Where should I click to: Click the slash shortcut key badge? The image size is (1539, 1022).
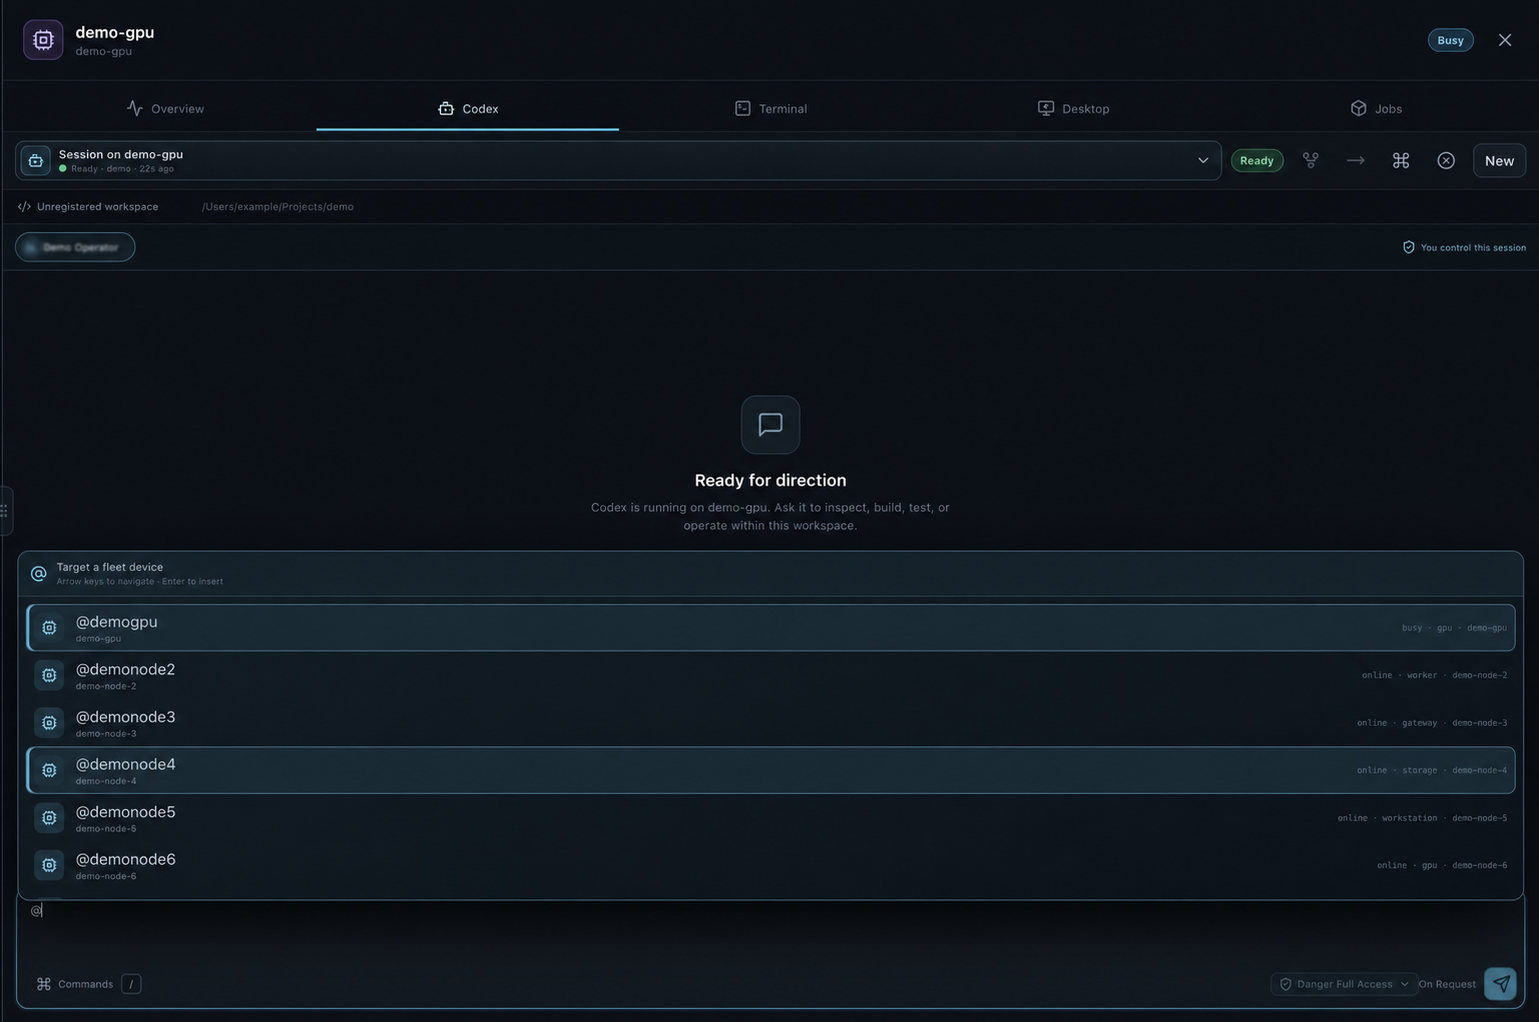pyautogui.click(x=131, y=984)
